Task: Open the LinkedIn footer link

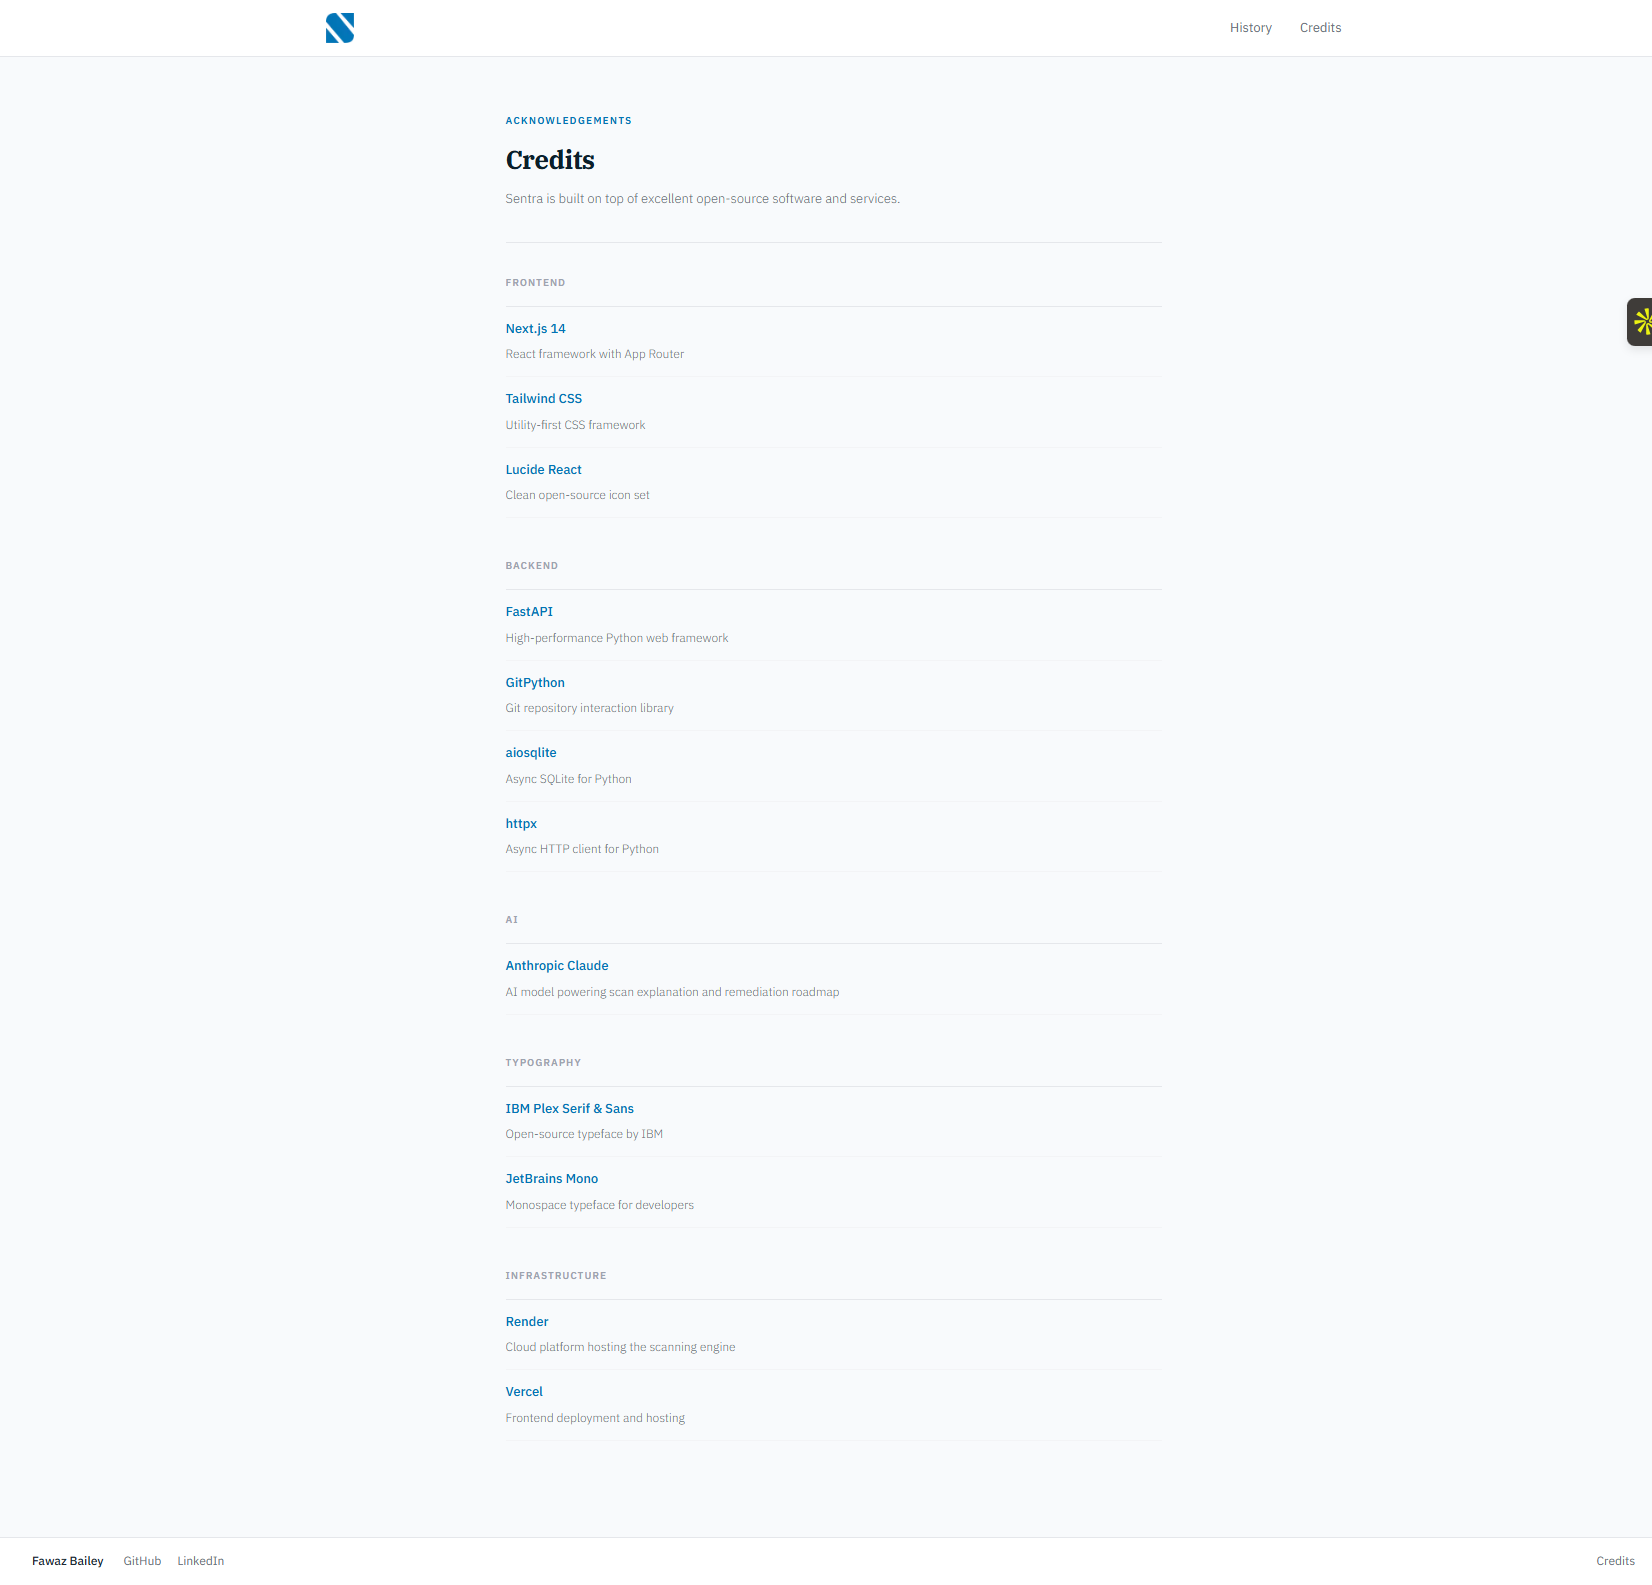Action: click(201, 1561)
